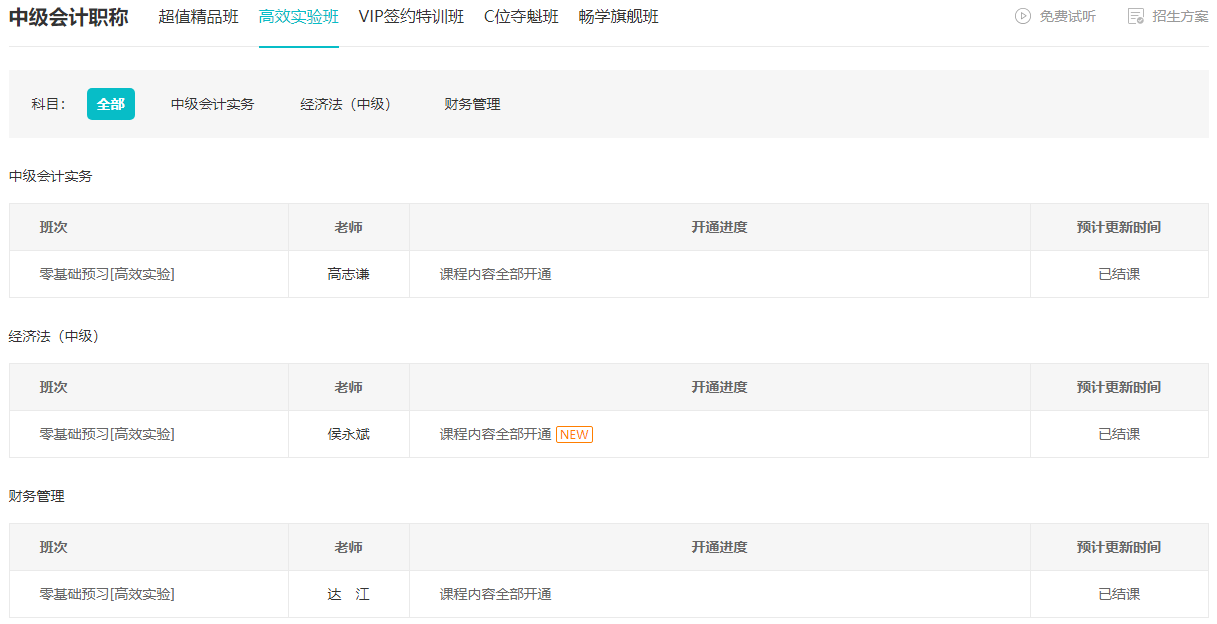Open the 招生方案 document icon

[1135, 16]
